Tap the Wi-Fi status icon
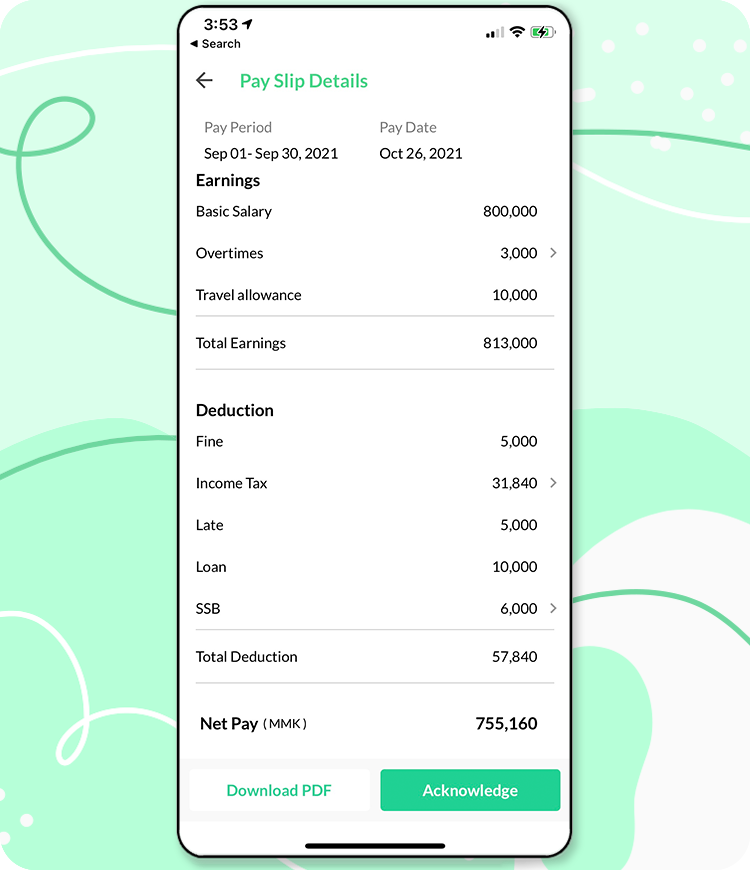The height and width of the screenshot is (870, 750). tap(517, 32)
